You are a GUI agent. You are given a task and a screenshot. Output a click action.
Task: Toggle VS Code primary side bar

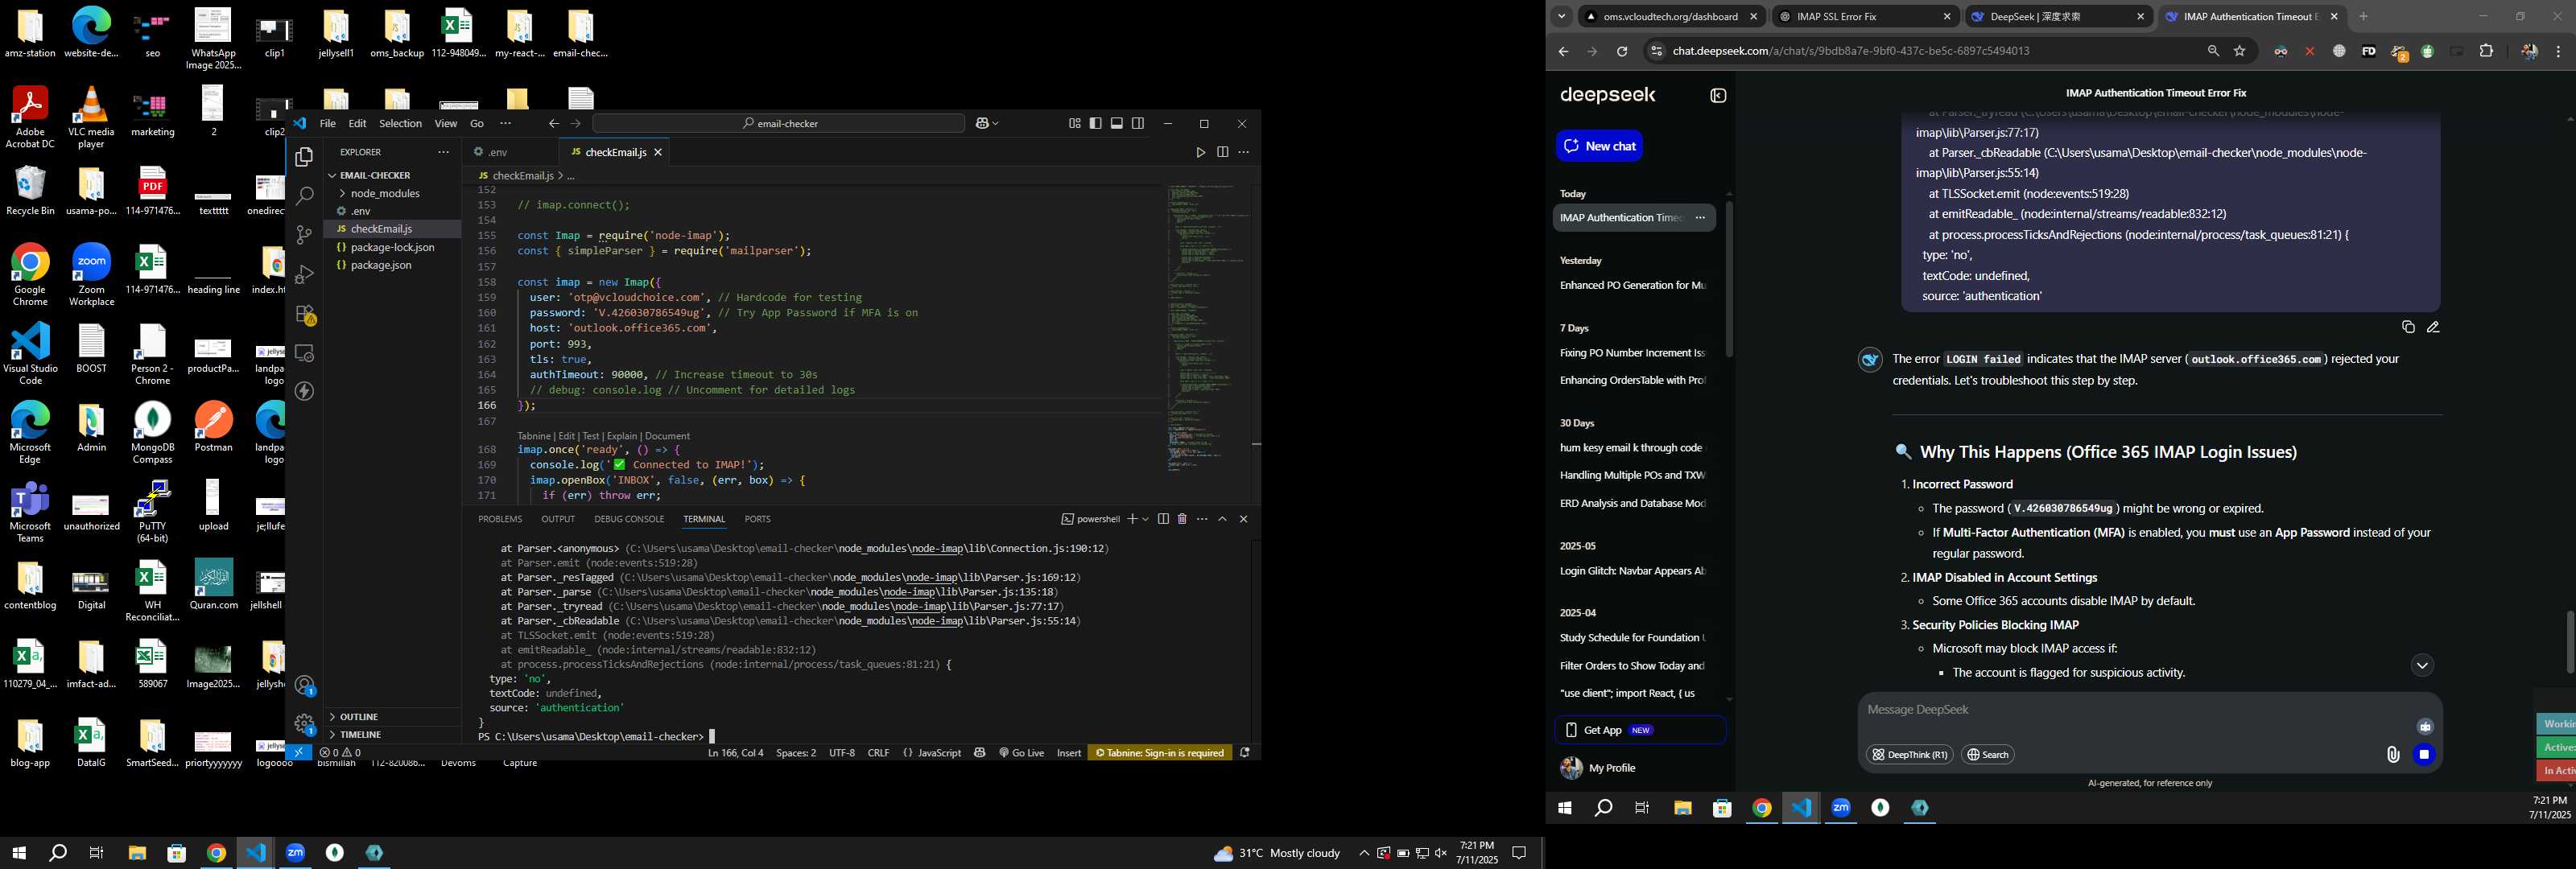pos(1095,123)
